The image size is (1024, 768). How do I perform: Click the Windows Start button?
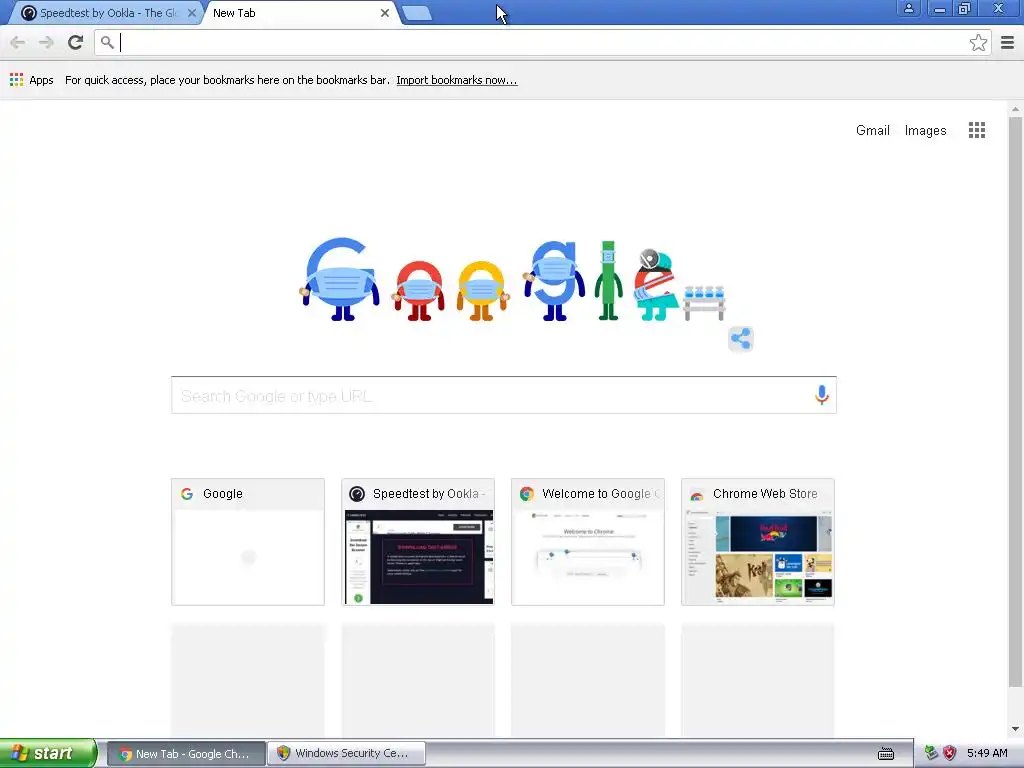[48, 754]
